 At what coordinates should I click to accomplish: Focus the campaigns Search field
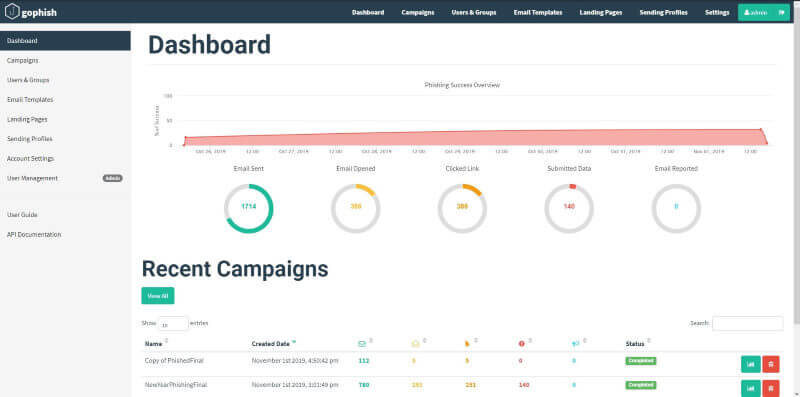pyautogui.click(x=747, y=324)
